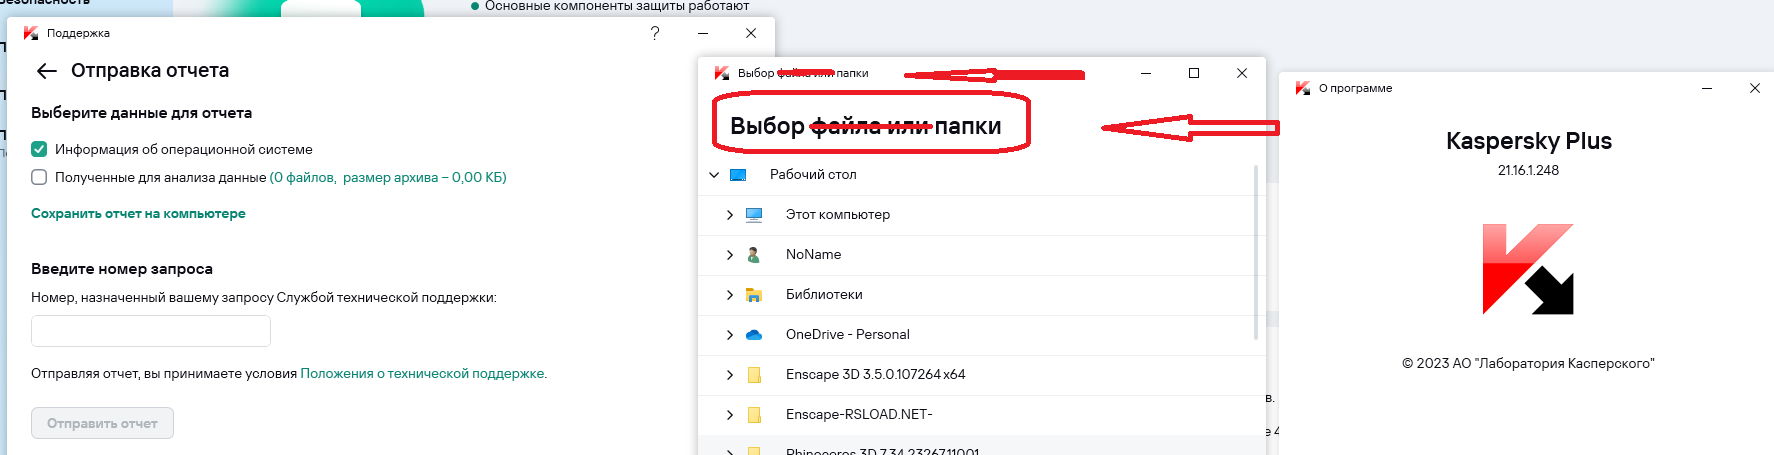
Task: Select NoName in the folder tree
Action: click(814, 255)
